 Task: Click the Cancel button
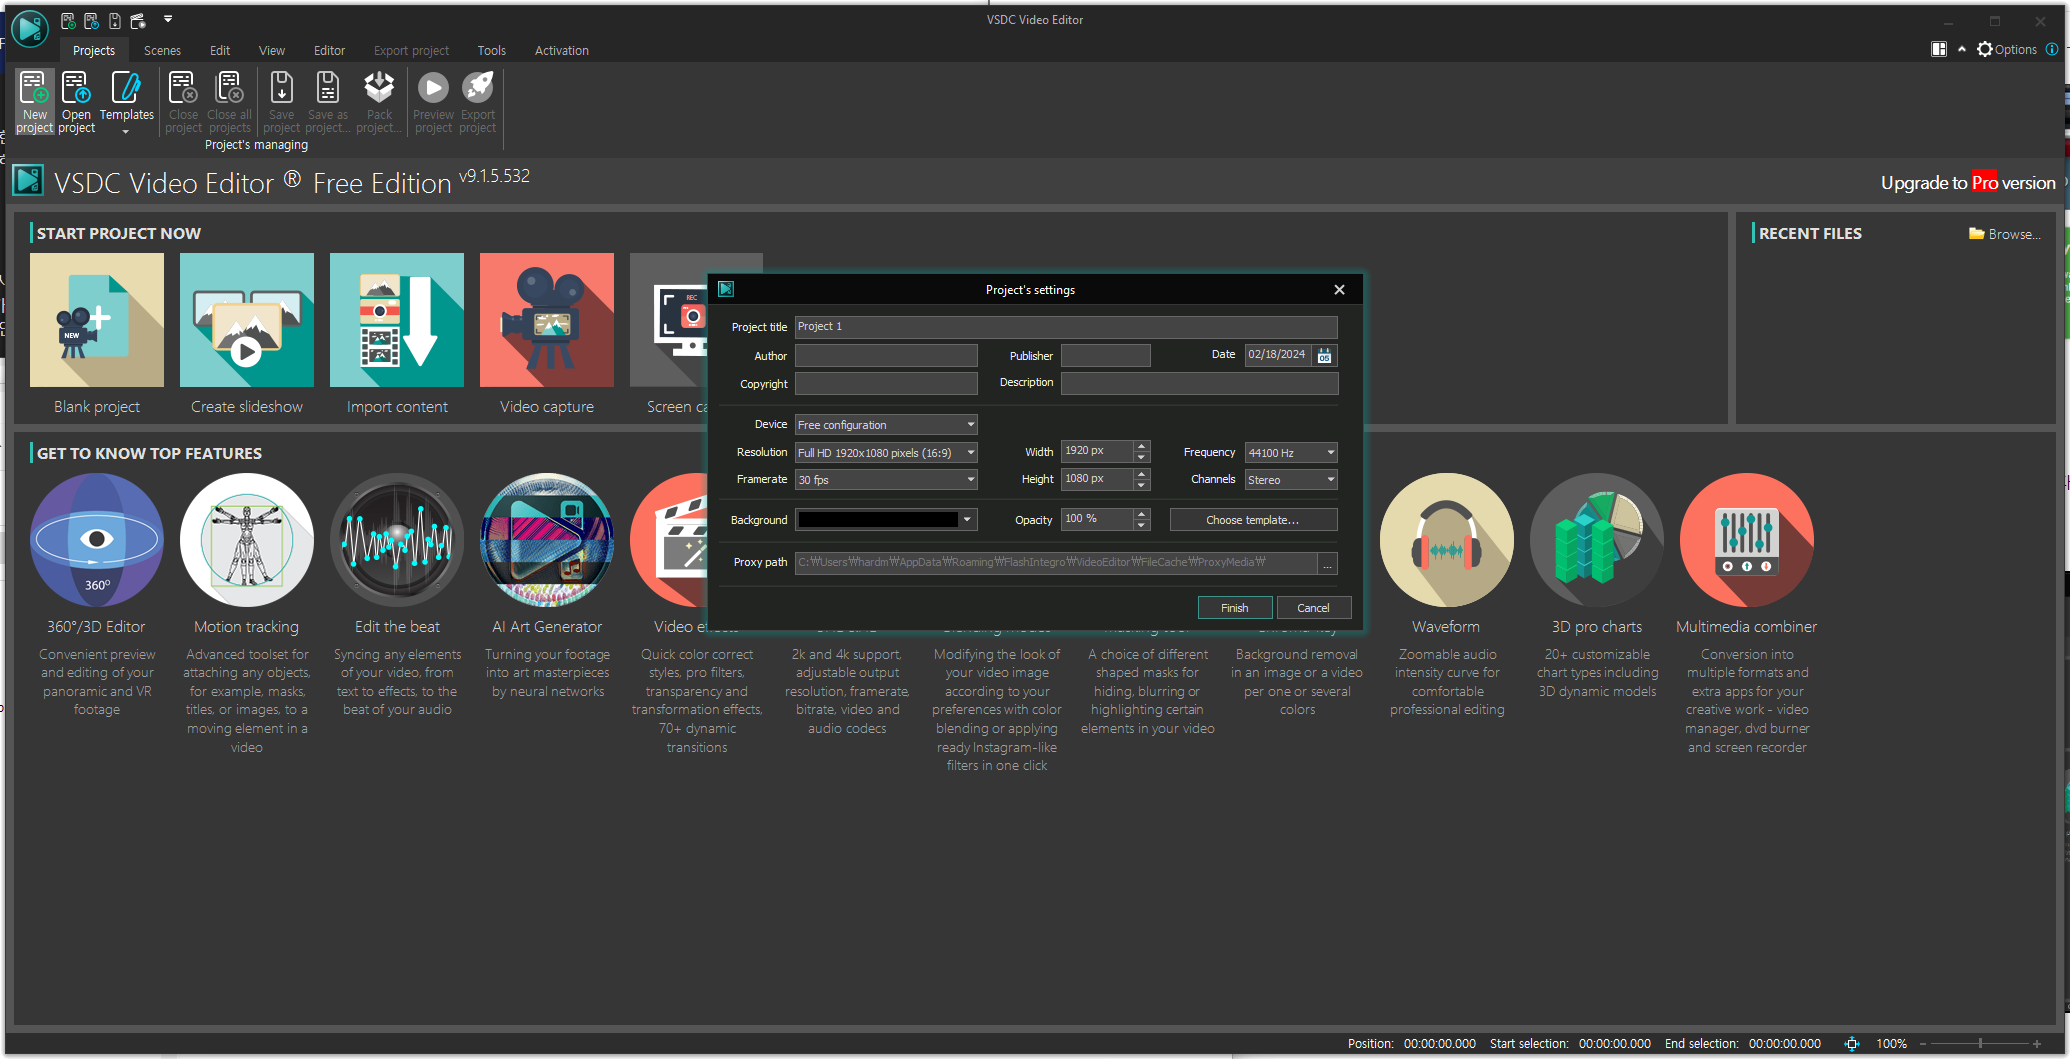click(x=1314, y=608)
